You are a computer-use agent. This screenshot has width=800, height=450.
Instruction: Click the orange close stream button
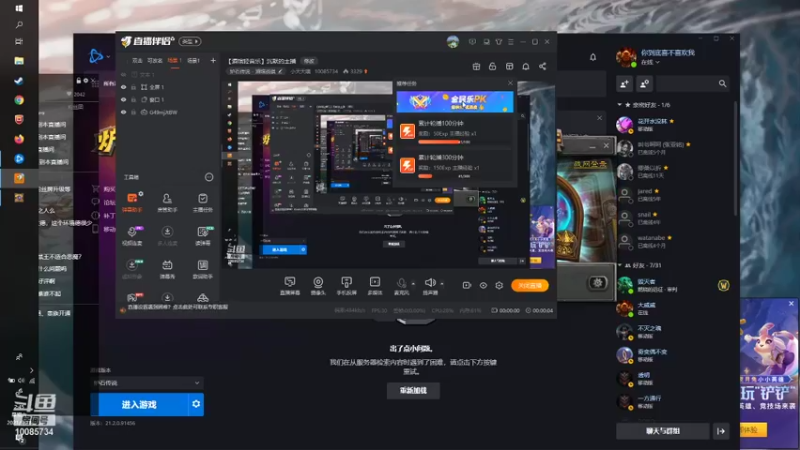click(x=530, y=285)
